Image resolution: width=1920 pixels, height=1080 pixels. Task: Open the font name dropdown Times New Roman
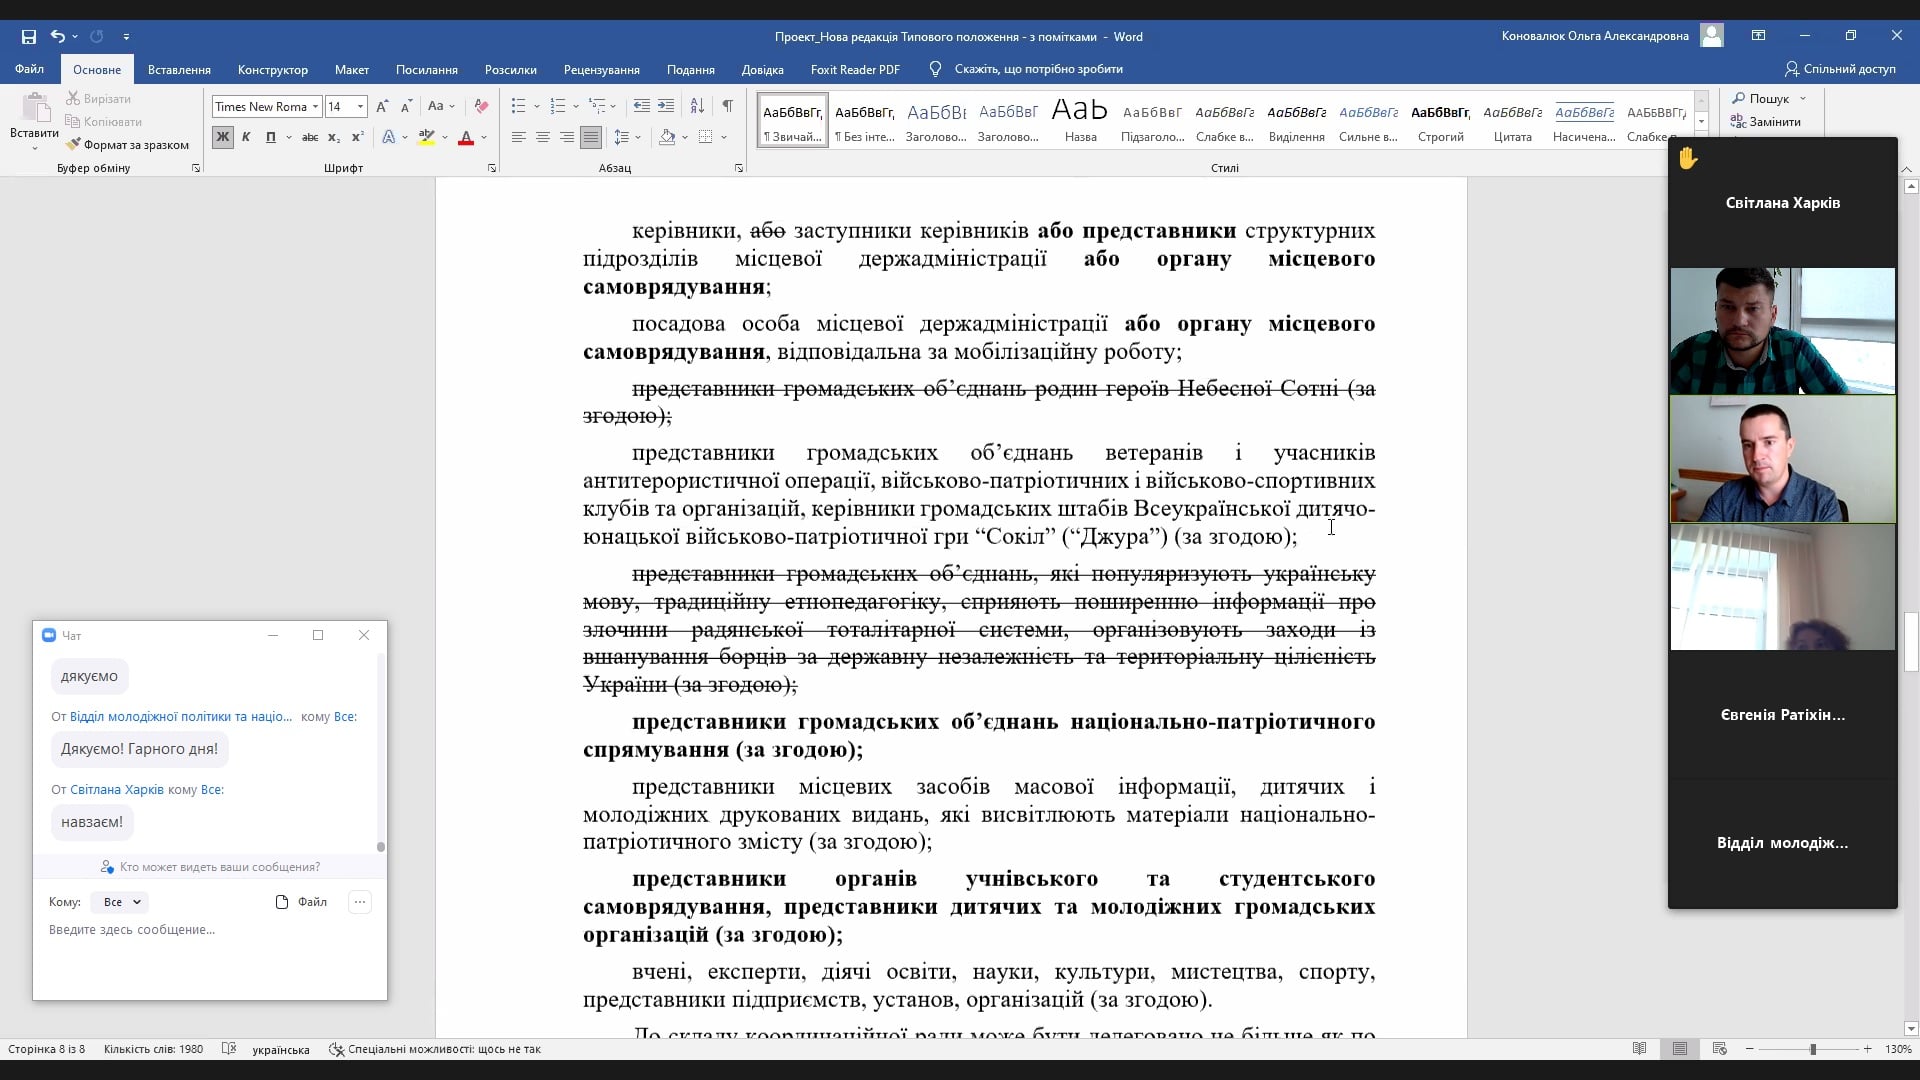315,107
